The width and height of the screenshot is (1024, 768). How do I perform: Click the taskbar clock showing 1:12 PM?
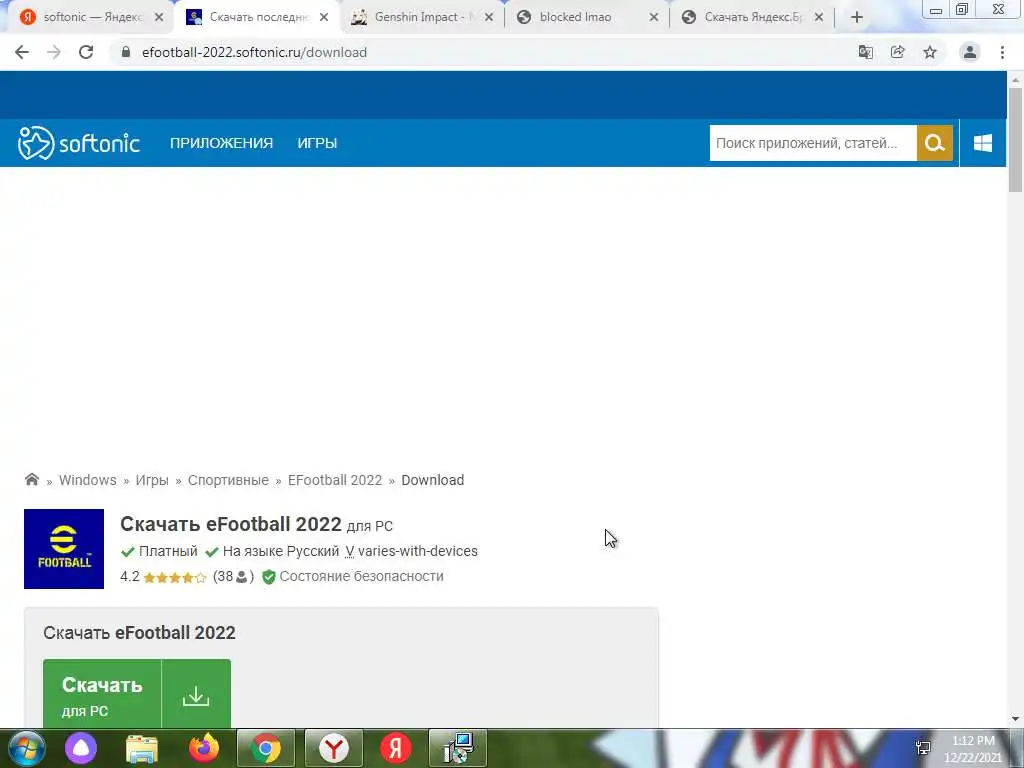972,749
